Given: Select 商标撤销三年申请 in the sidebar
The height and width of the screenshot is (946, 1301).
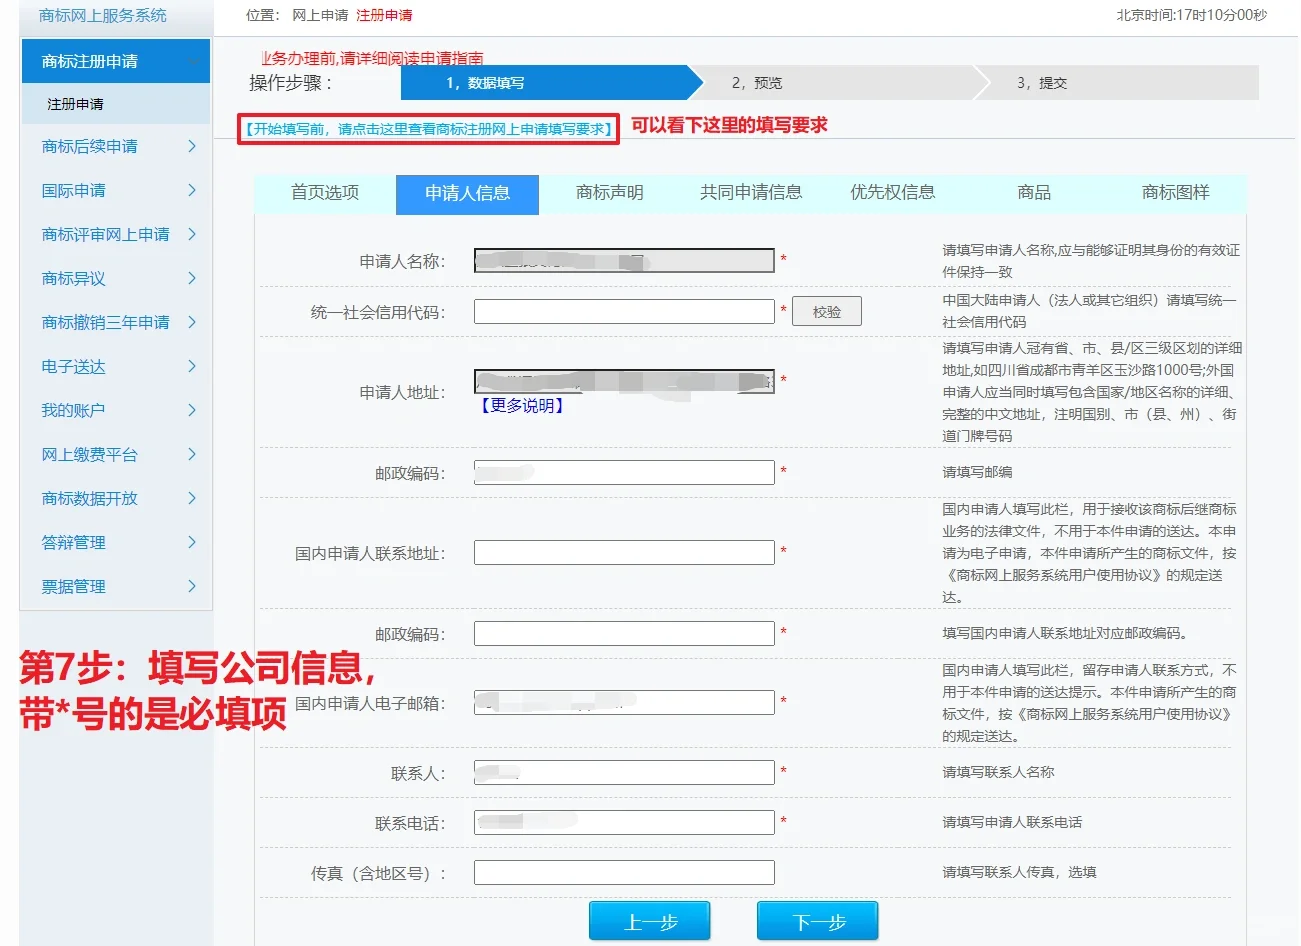Looking at the screenshot, I should point(106,322).
